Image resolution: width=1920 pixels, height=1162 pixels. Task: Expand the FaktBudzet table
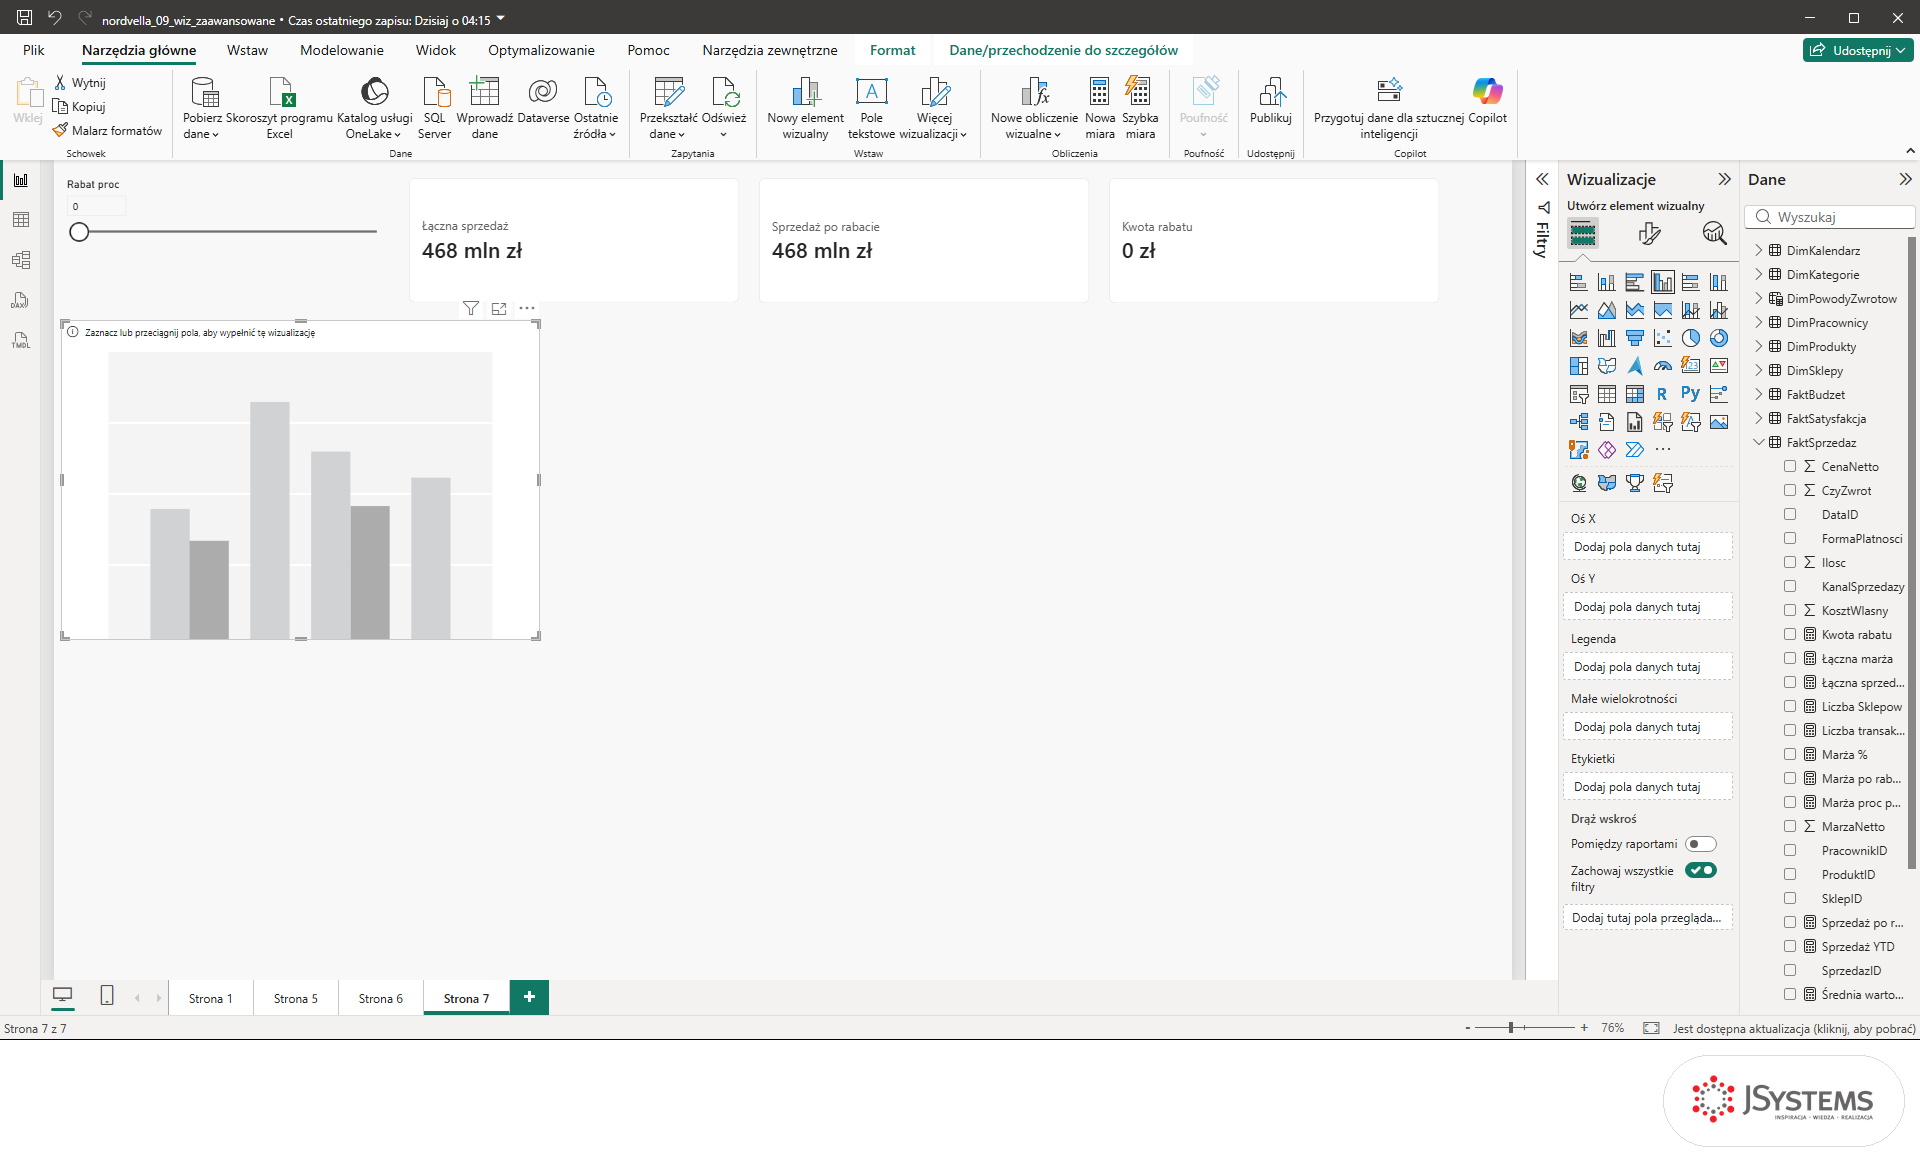(x=1759, y=394)
